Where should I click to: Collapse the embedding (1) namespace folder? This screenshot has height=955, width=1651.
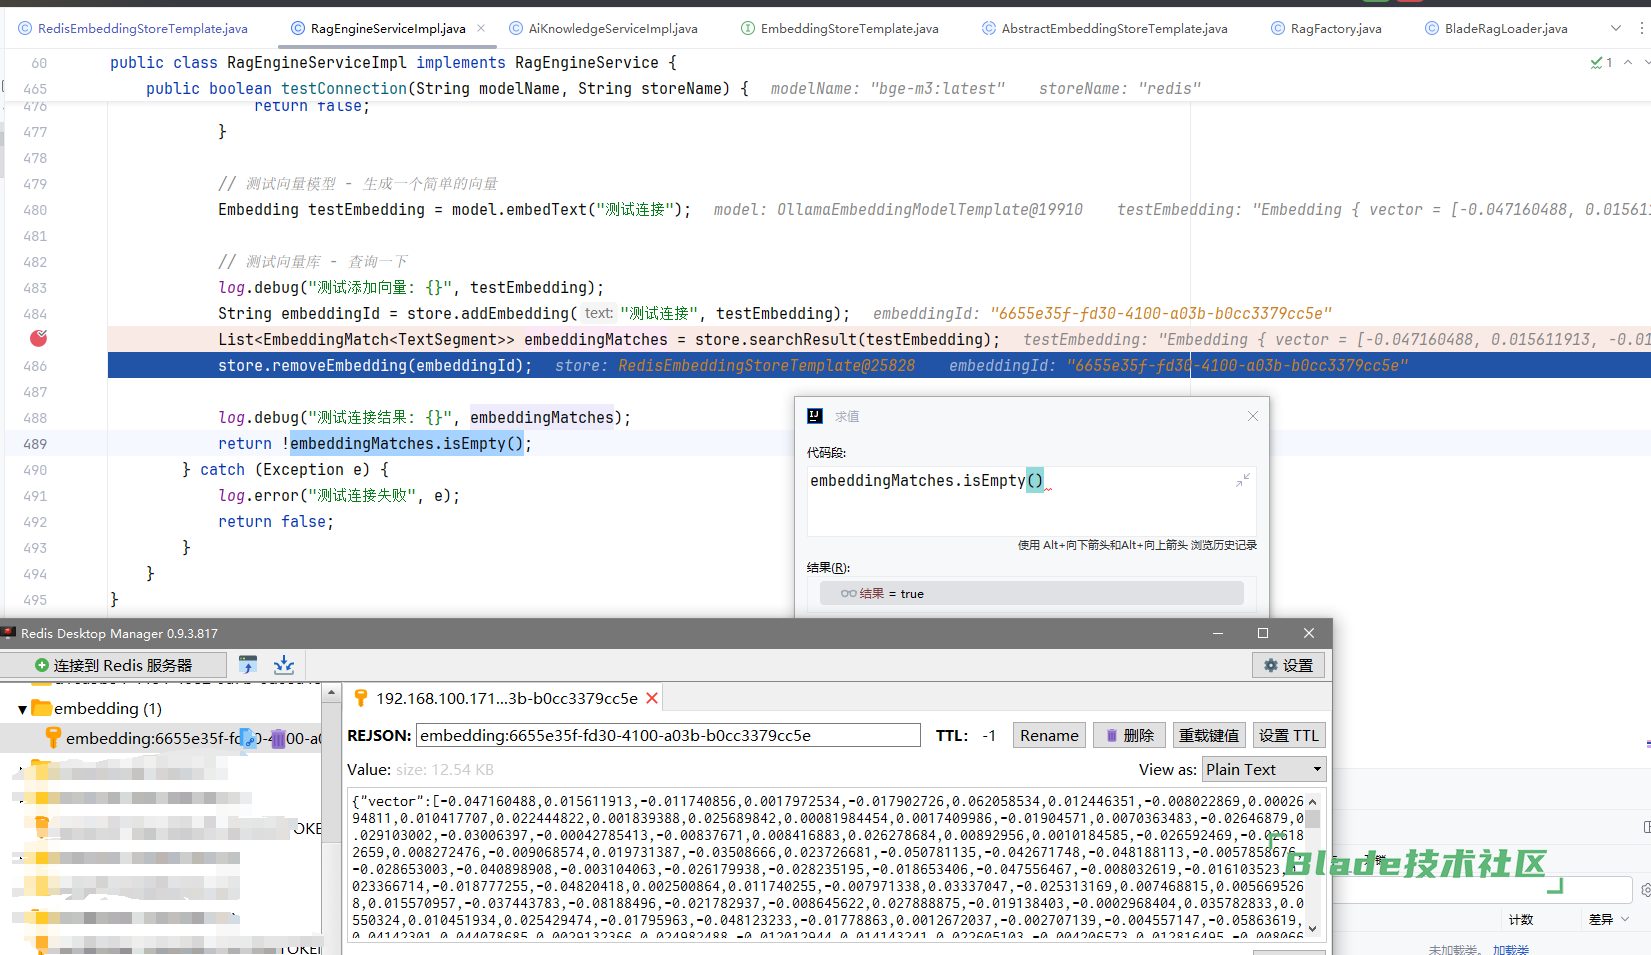[22, 709]
